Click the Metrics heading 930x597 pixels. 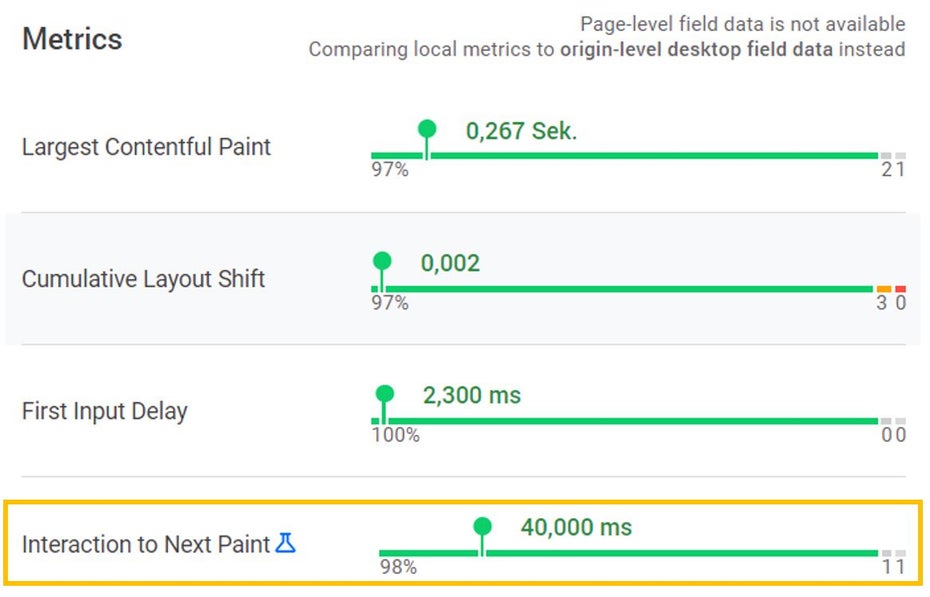[72, 40]
